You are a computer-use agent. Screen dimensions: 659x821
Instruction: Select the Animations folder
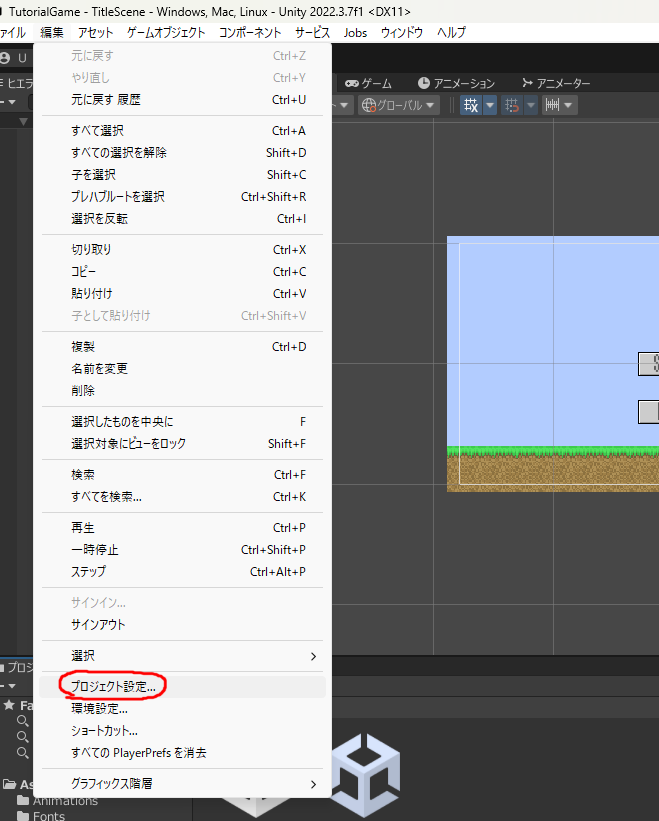click(x=57, y=801)
